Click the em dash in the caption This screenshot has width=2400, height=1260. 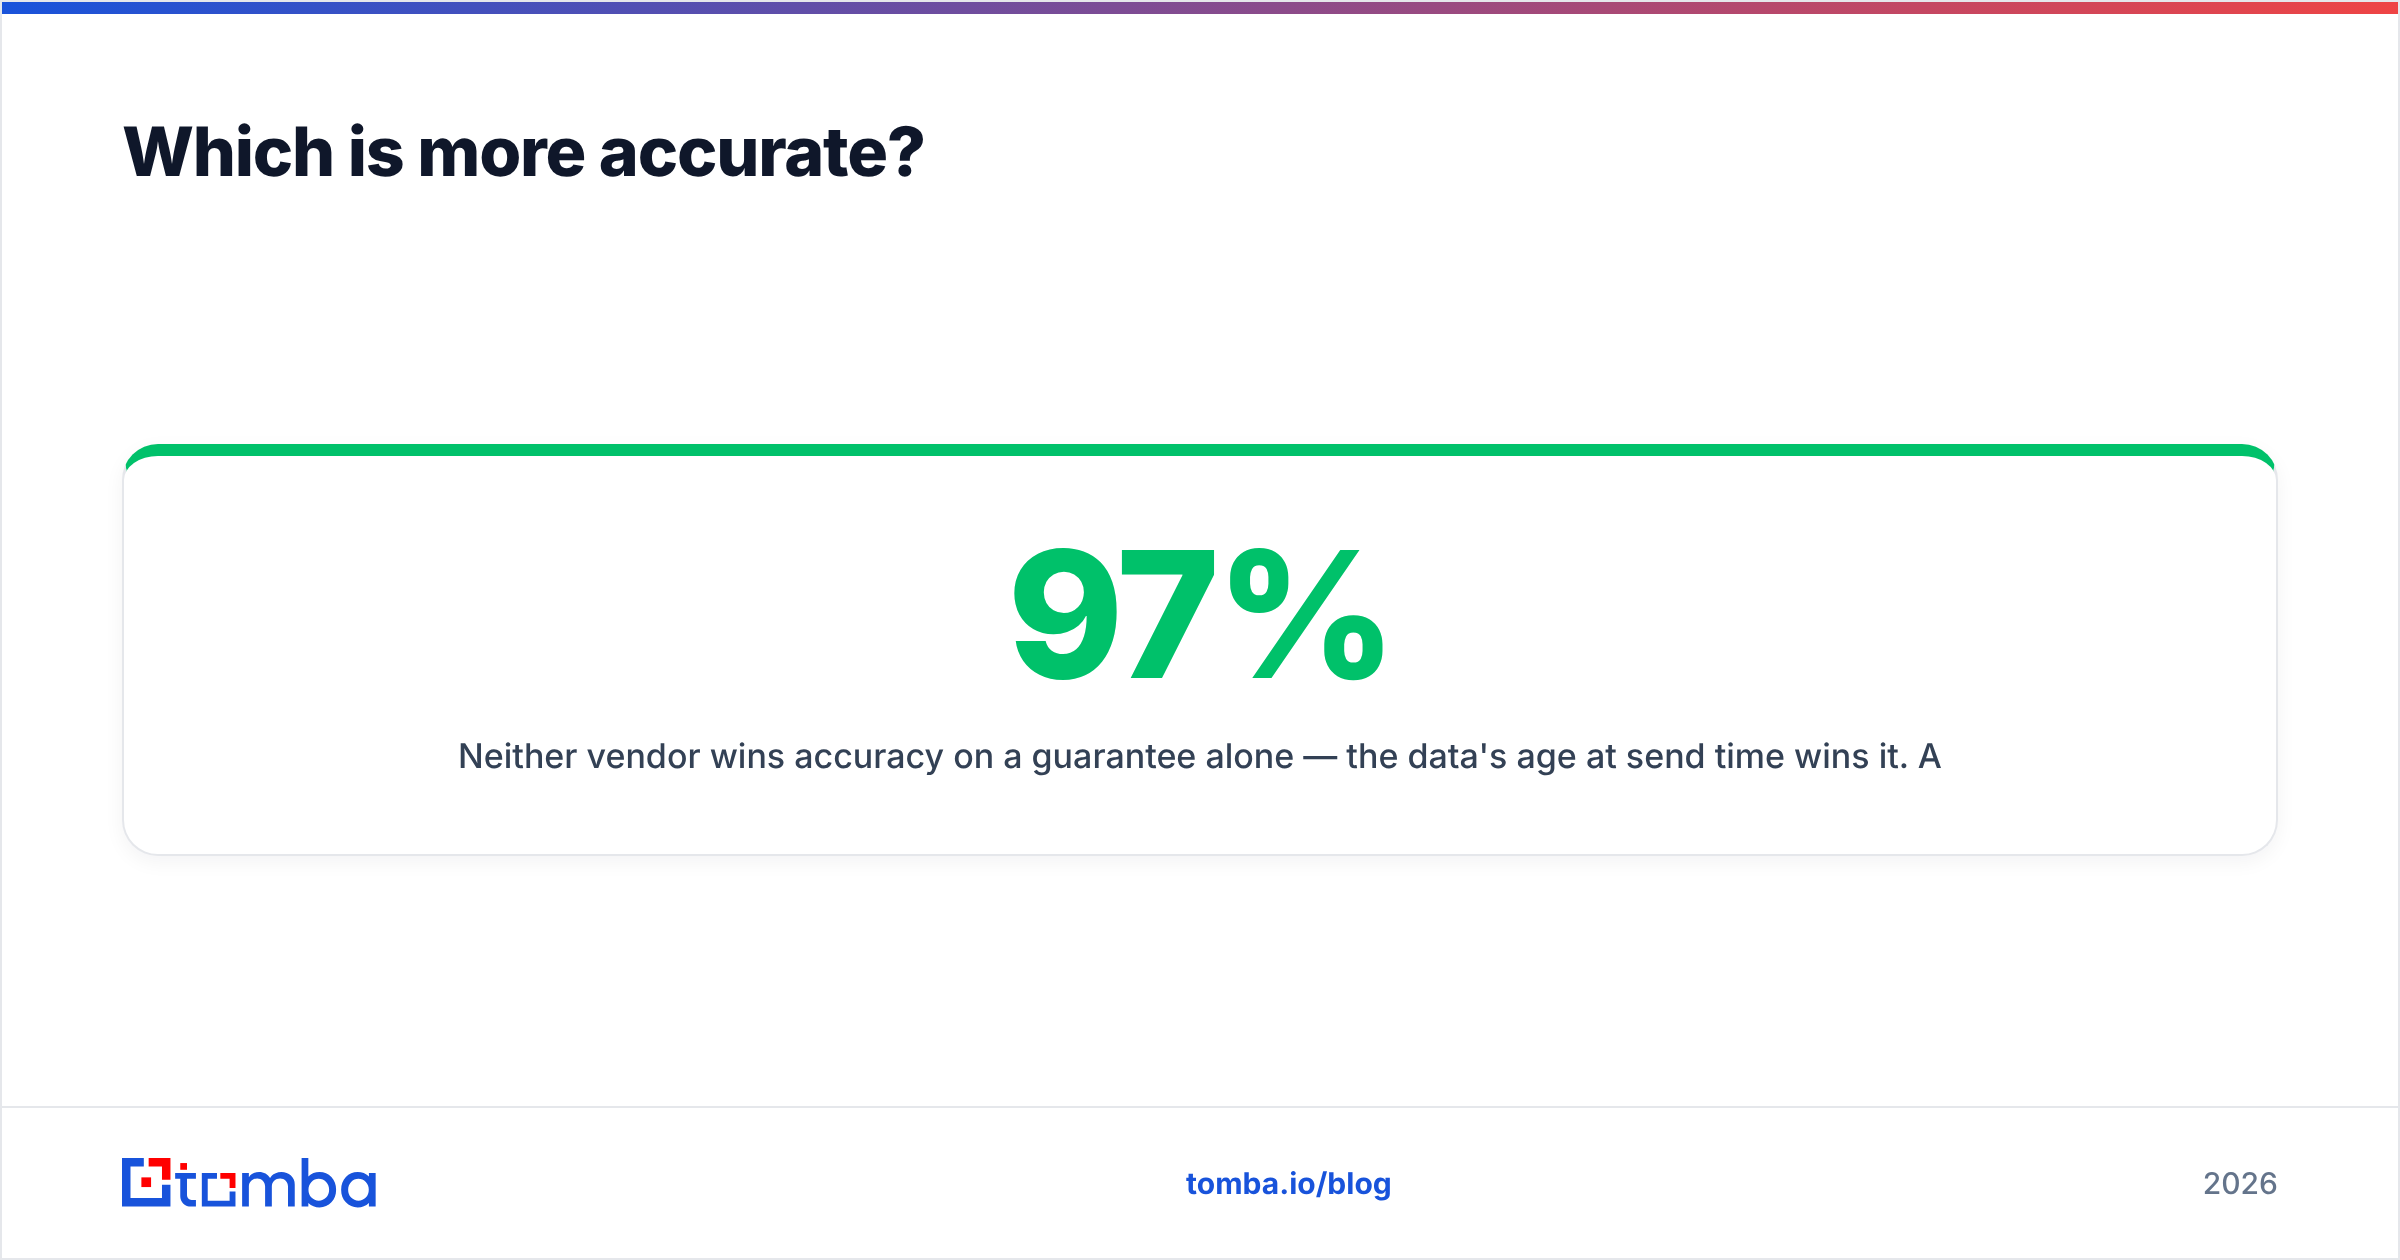click(1320, 758)
